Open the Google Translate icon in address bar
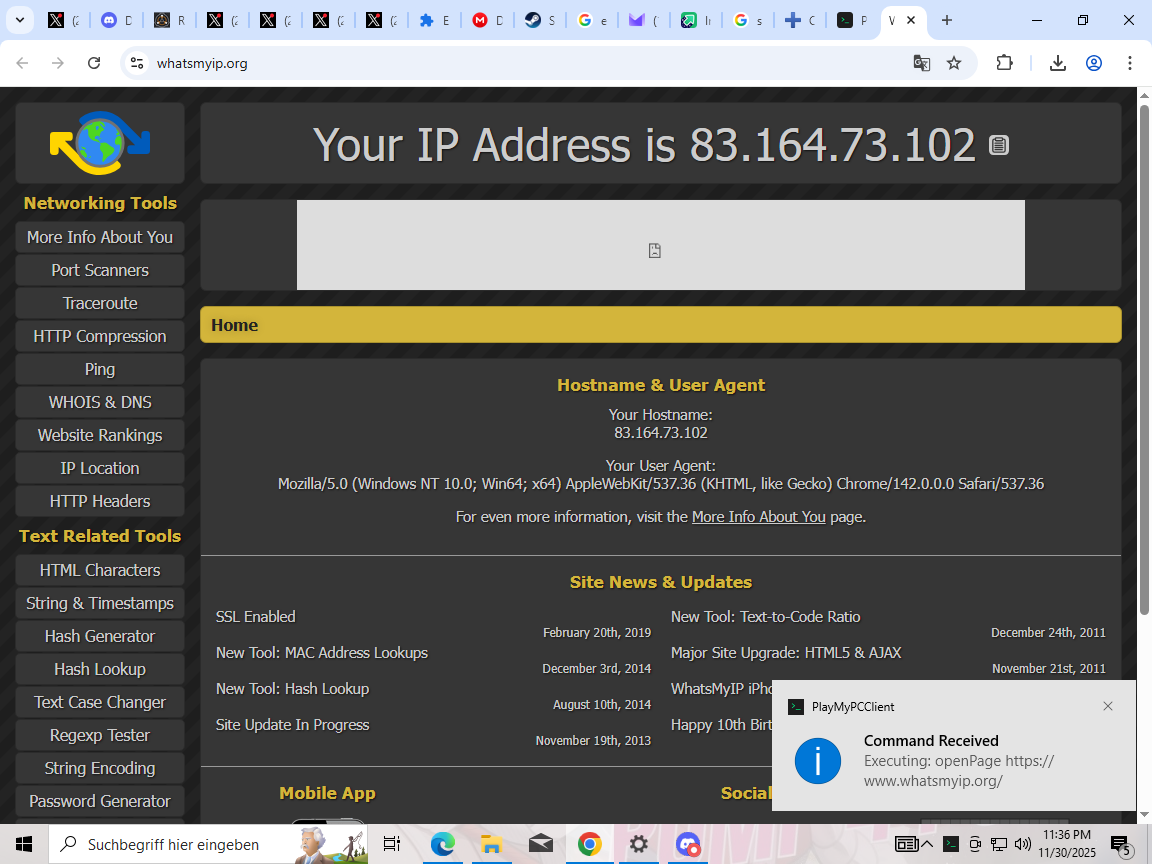Screen dimensions: 1152x864 [921, 63]
